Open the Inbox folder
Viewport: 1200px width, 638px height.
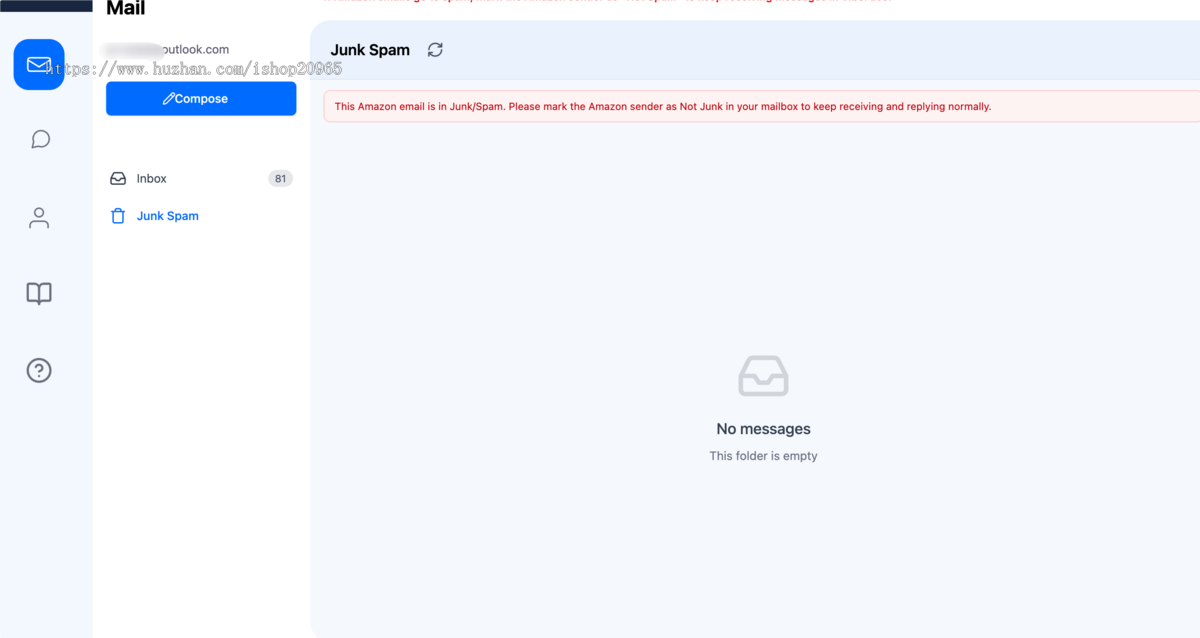201,179
